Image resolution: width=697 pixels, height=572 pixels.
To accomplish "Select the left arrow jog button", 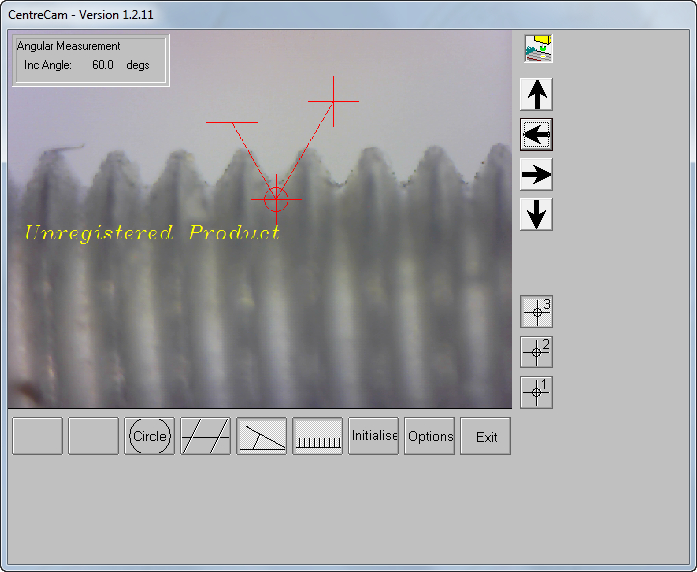I will coord(537,134).
